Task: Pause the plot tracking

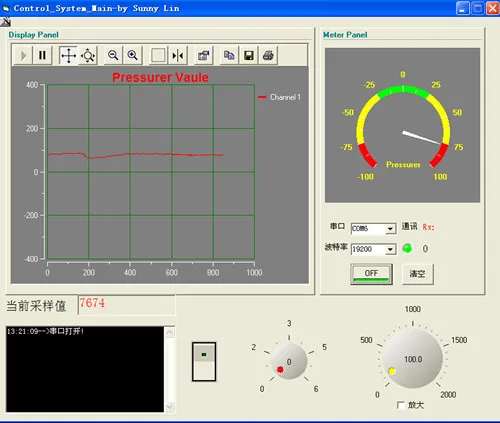Action: tap(42, 55)
